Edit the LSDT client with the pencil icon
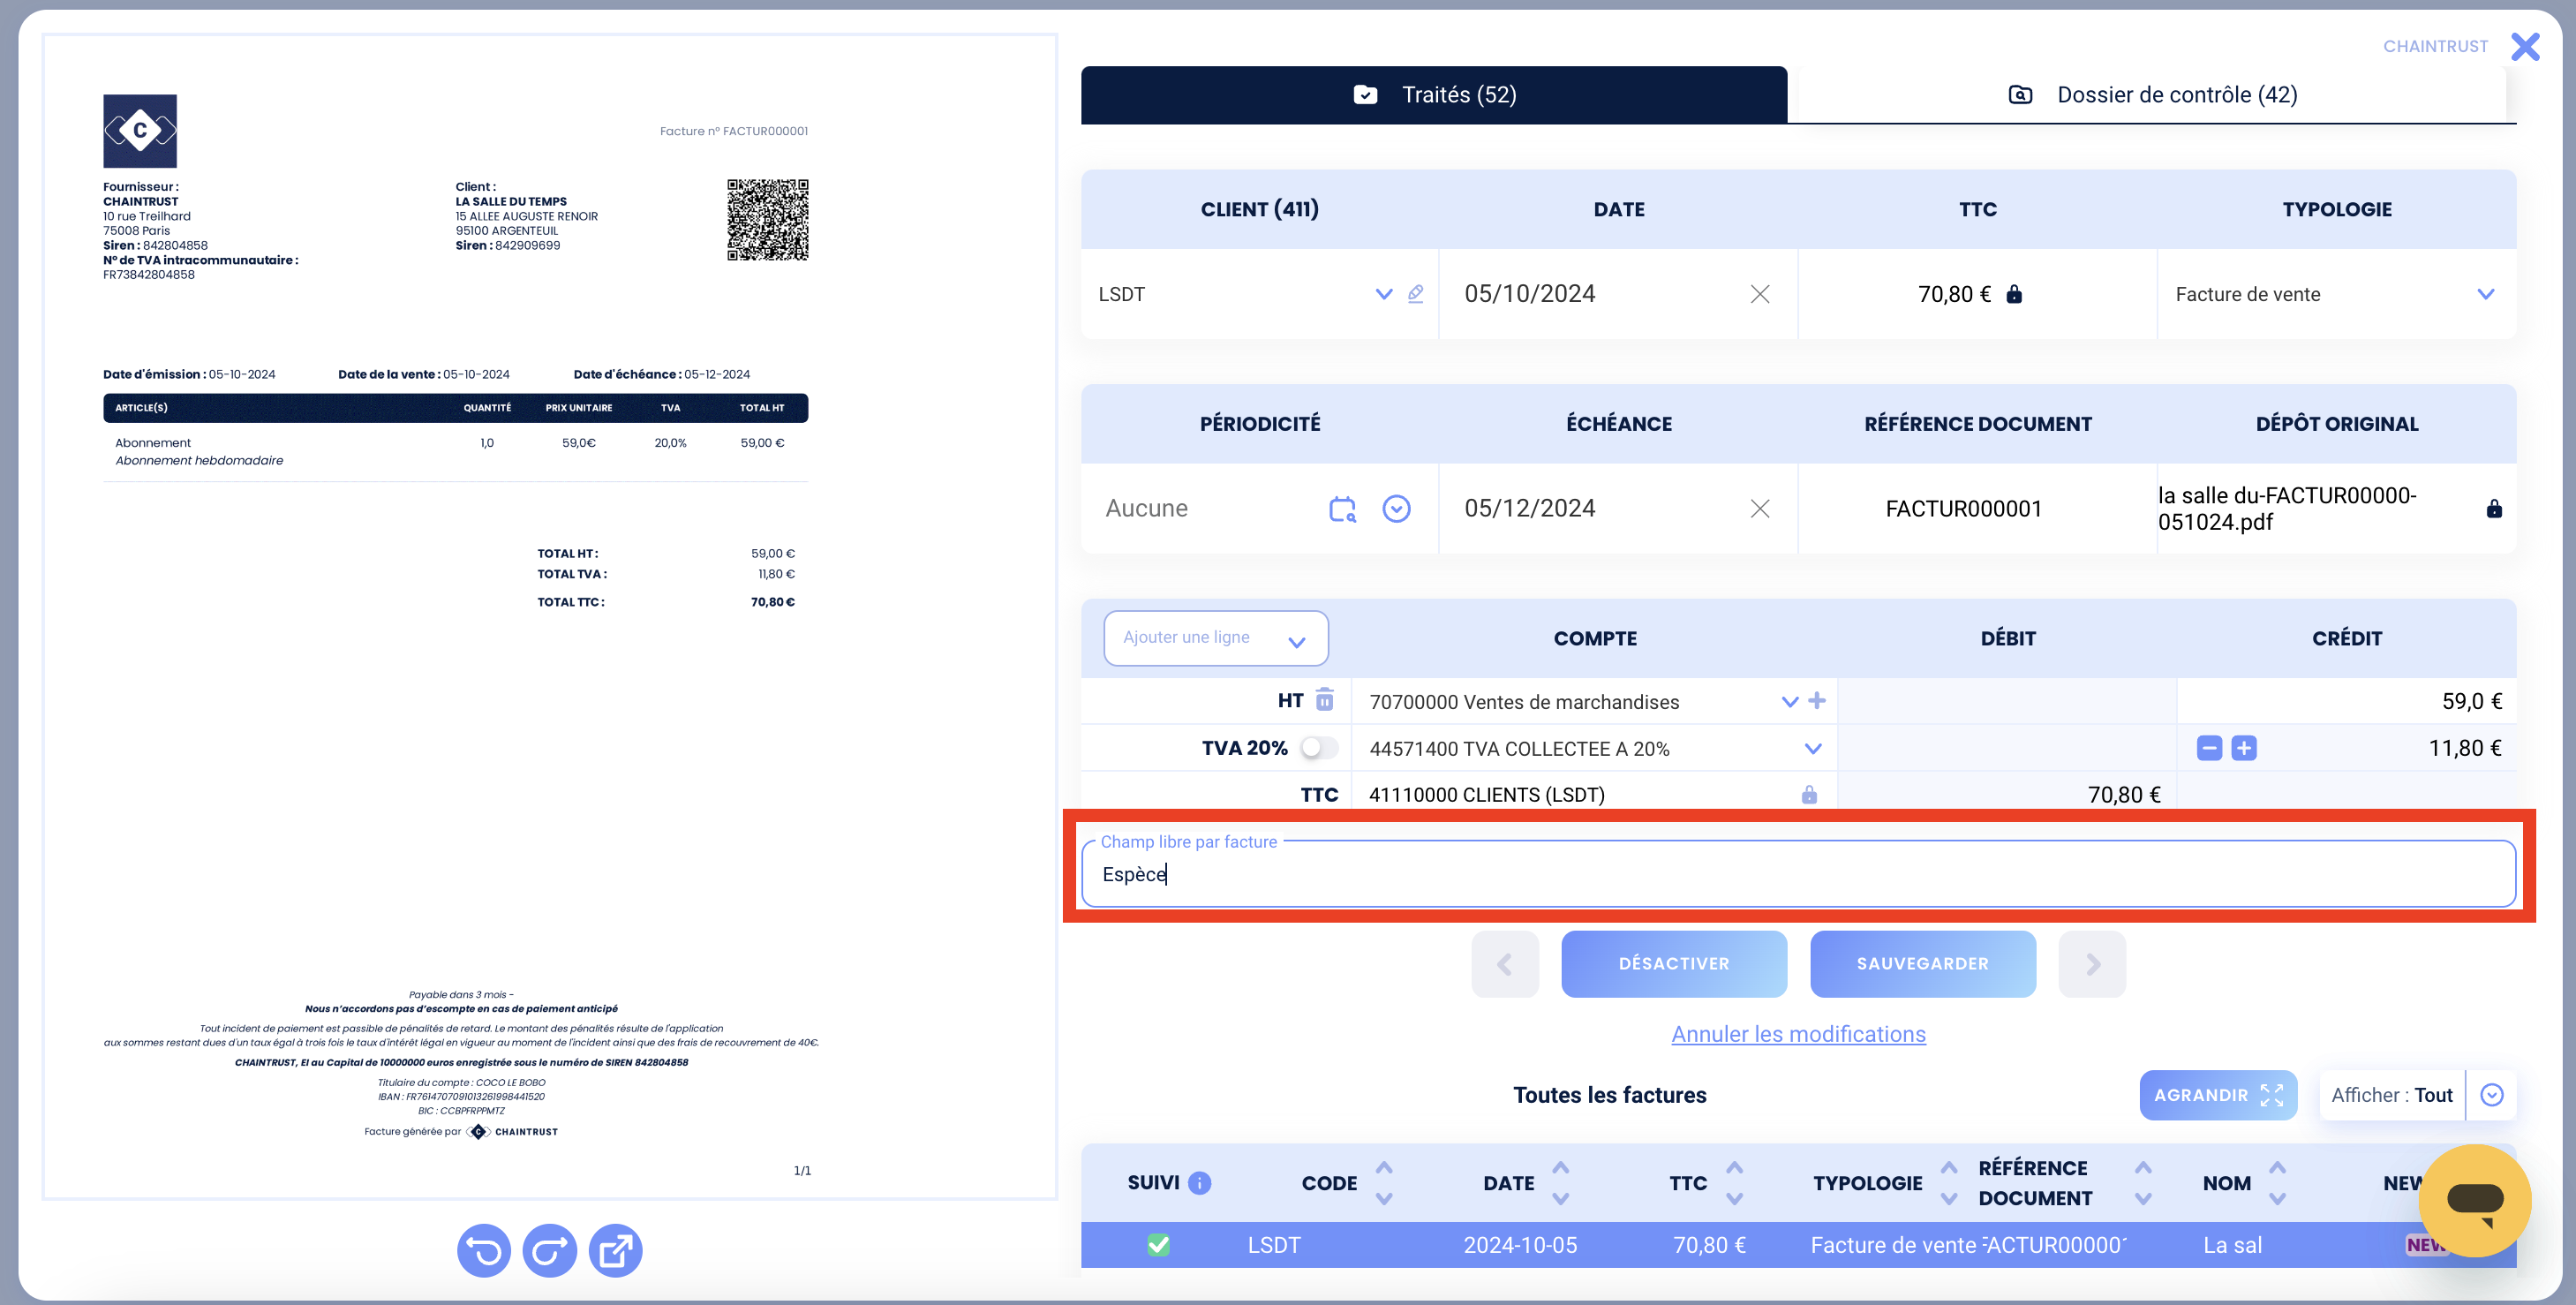Image resolution: width=2576 pixels, height=1305 pixels. coord(1415,294)
